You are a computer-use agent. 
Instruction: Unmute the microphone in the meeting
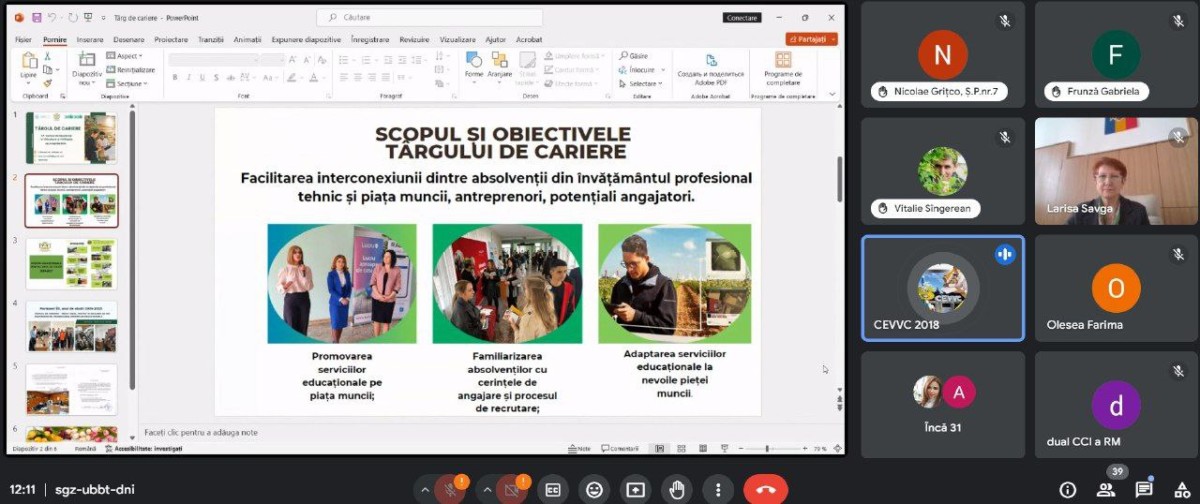450,490
